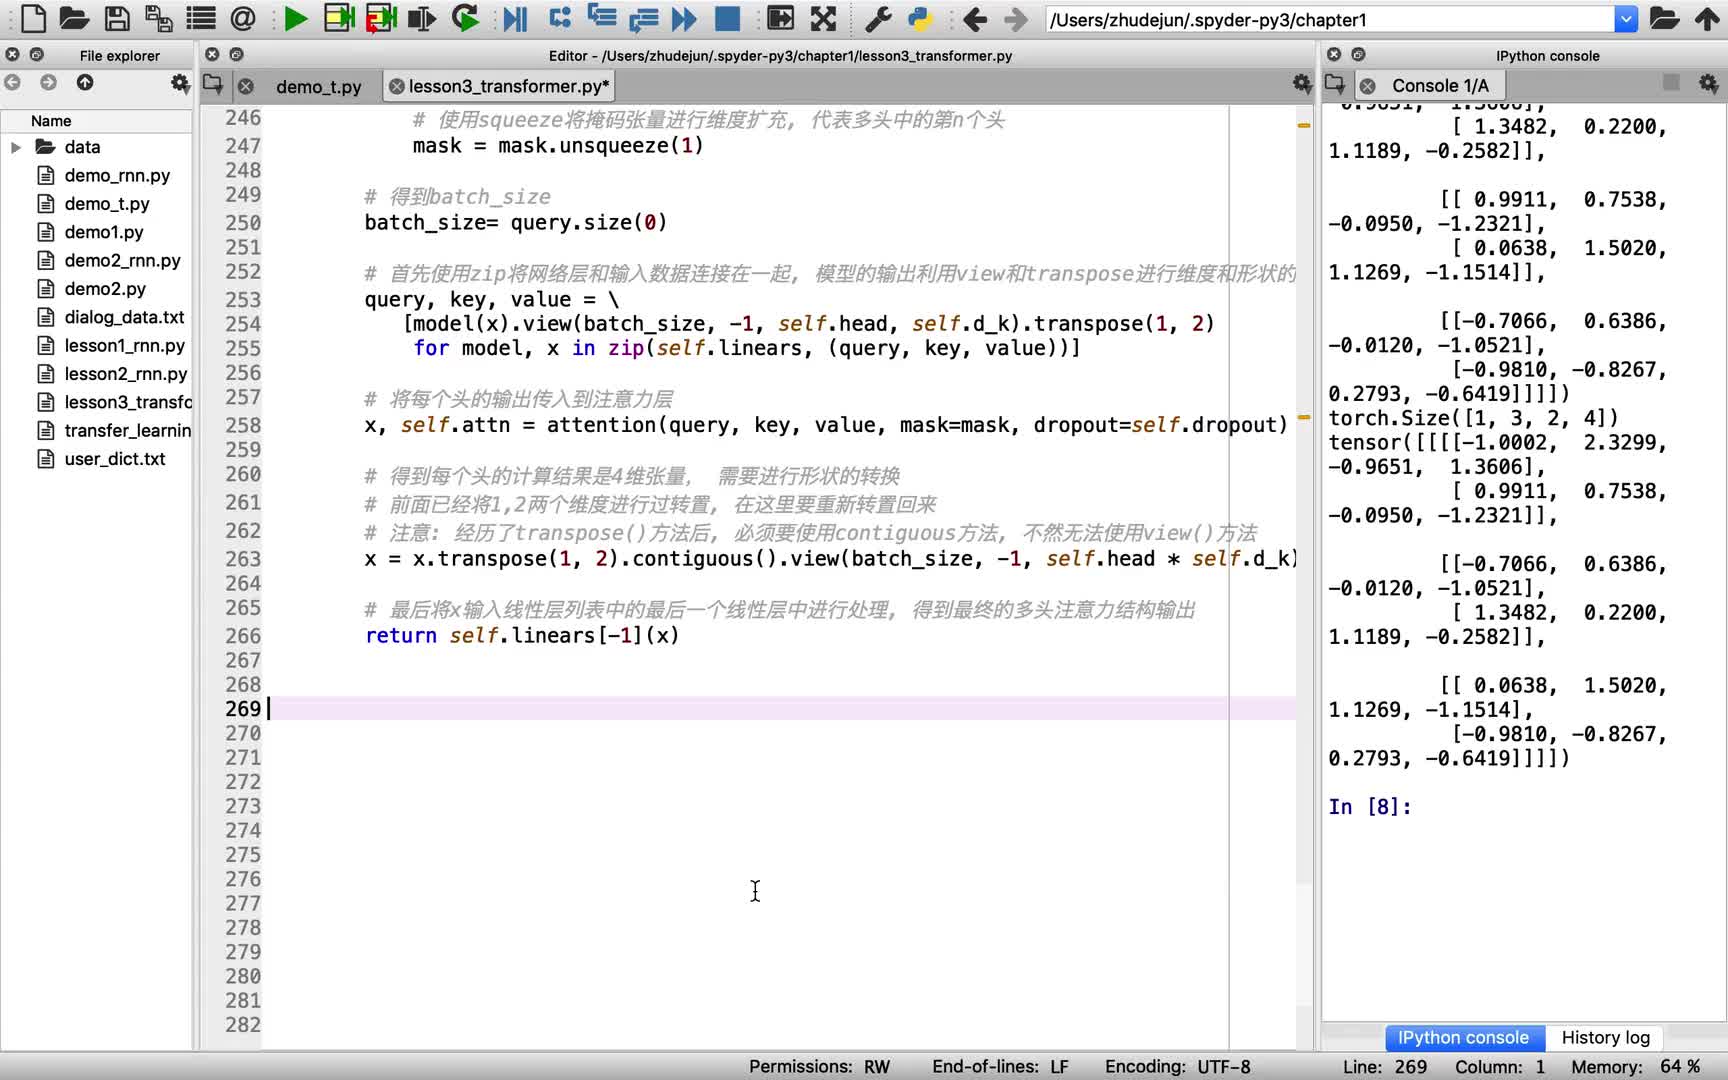
Task: Change to the parent directory in toolbar
Action: (1707, 18)
